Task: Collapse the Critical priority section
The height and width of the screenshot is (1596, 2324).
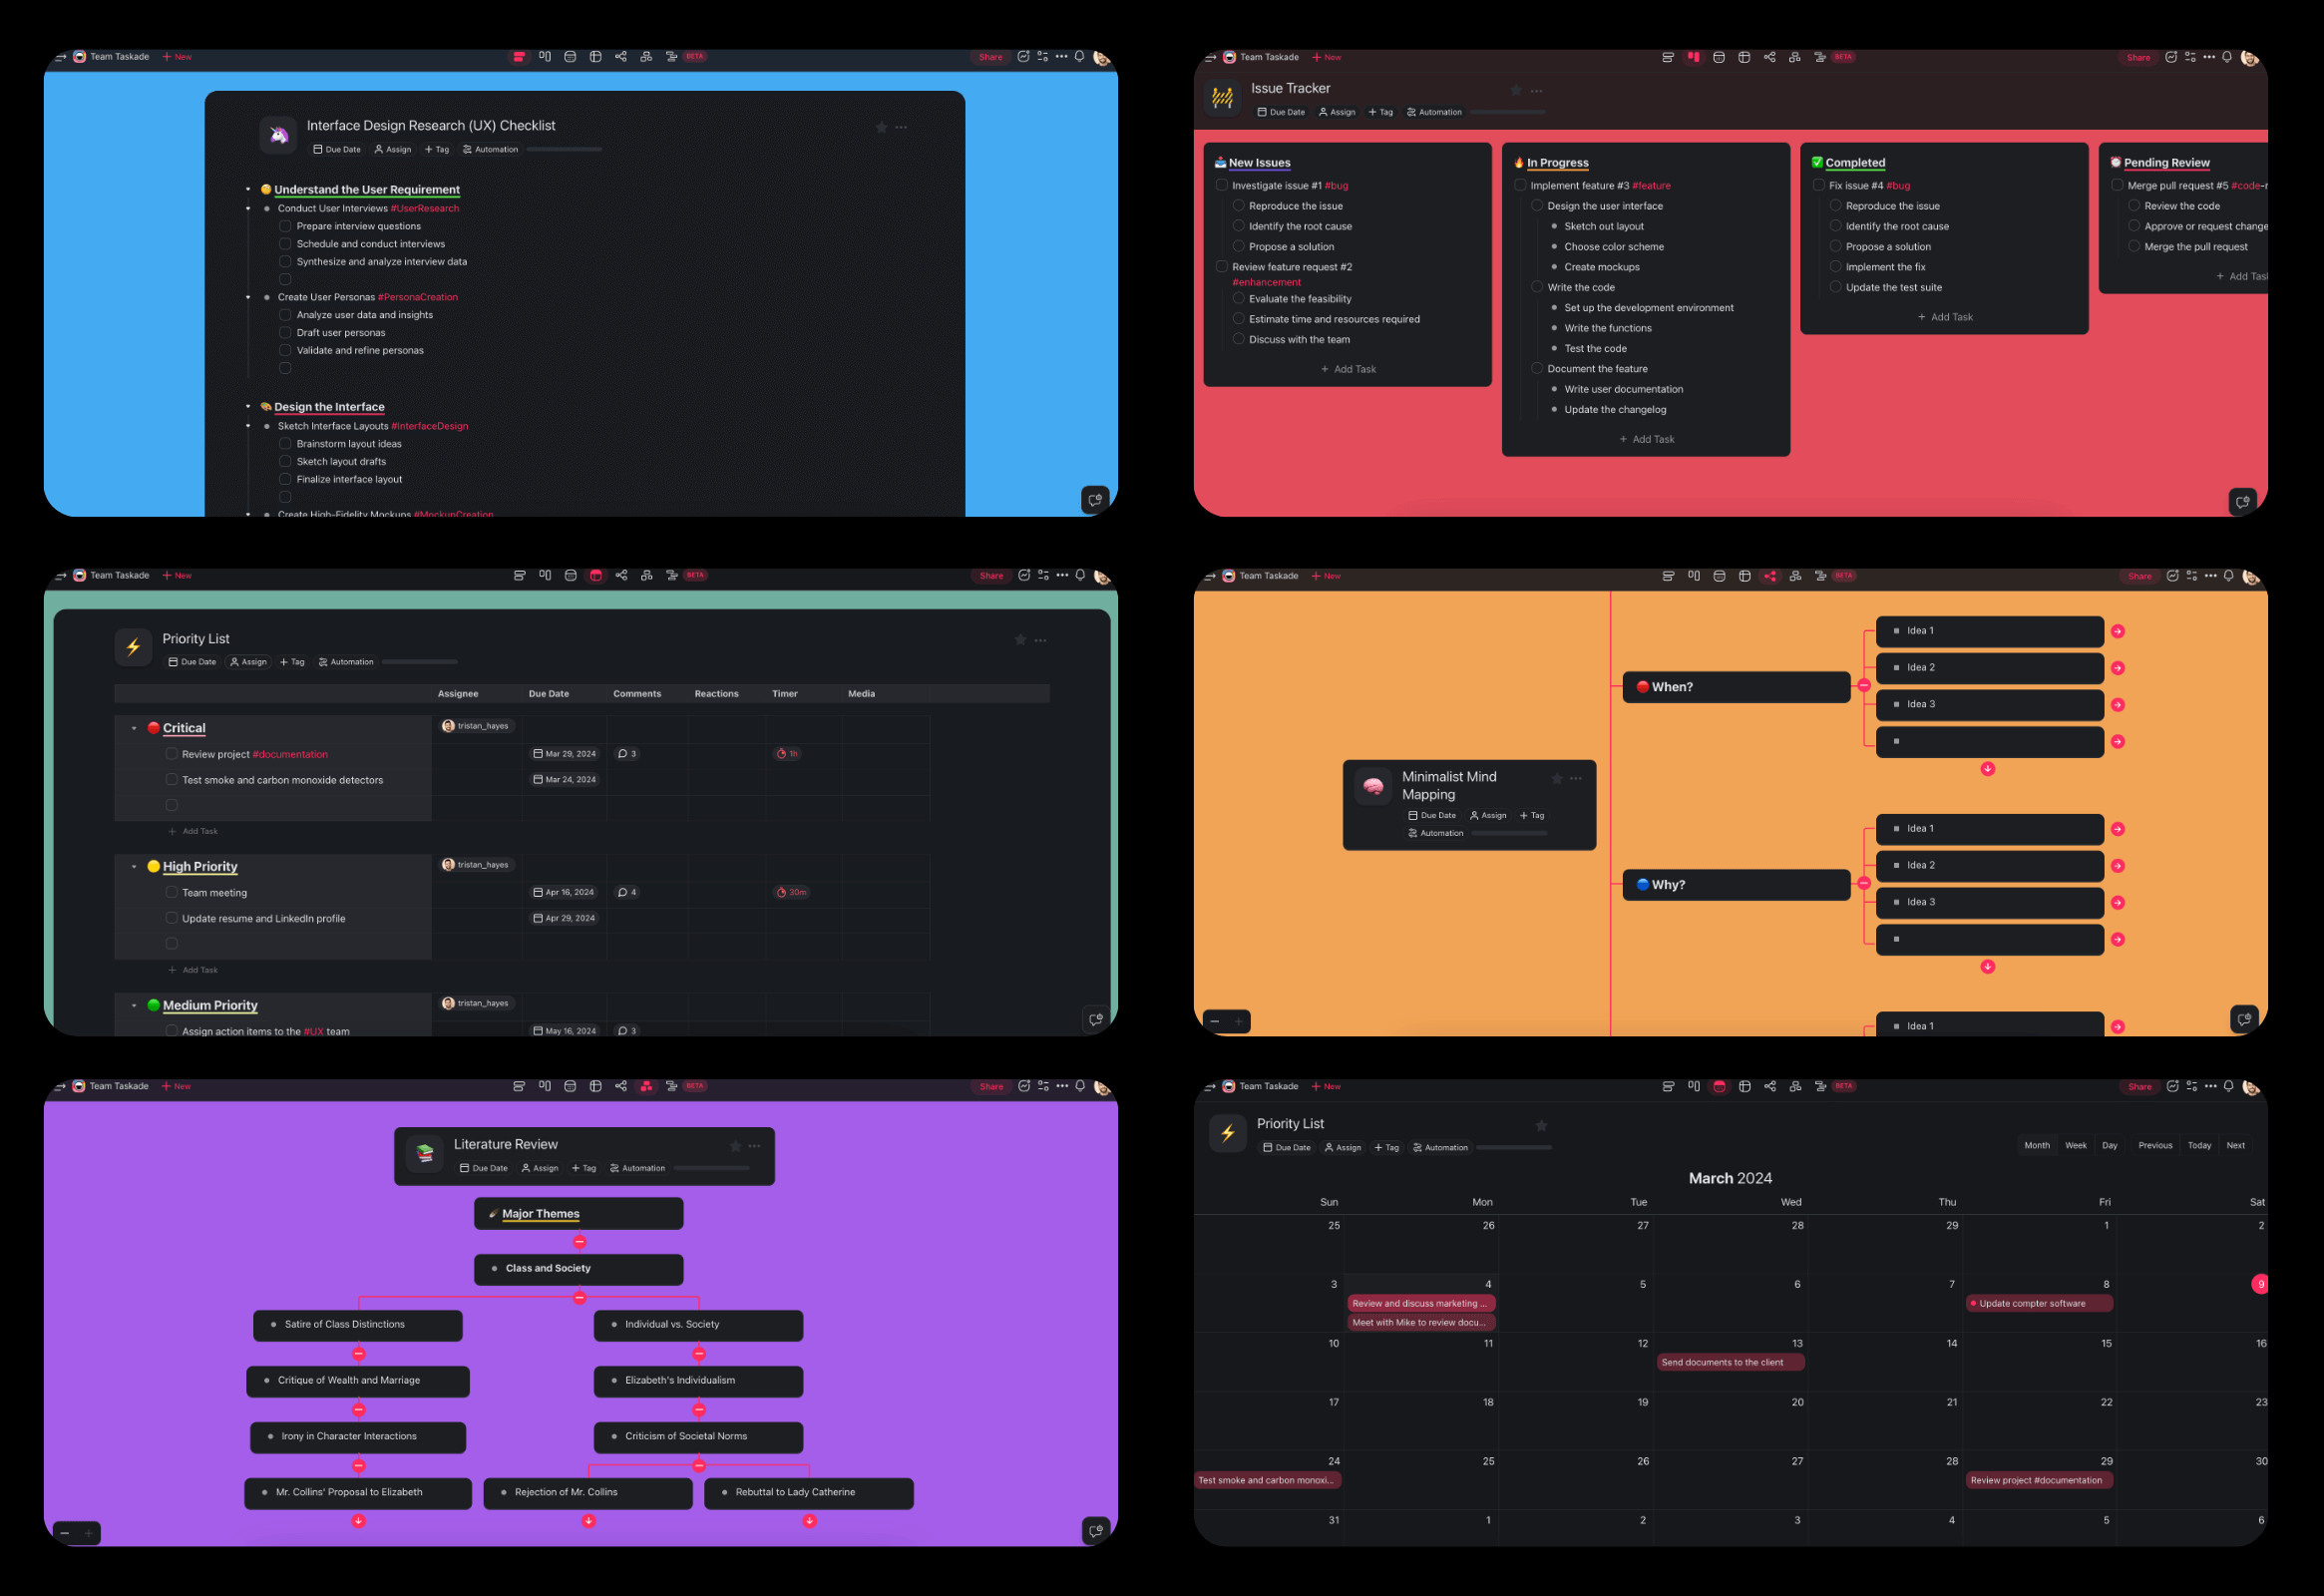Action: pos(135,728)
